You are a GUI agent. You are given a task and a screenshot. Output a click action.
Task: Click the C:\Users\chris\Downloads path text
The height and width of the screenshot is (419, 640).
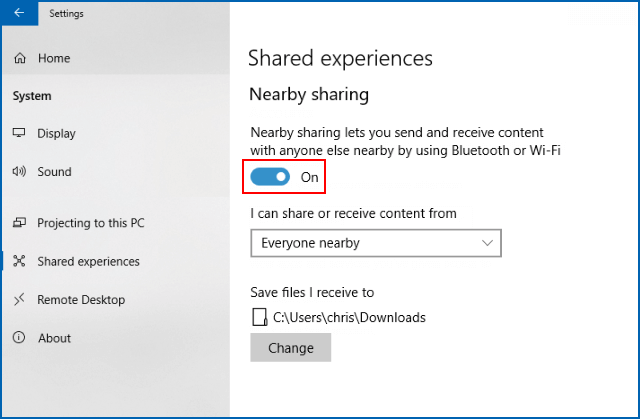pos(349,318)
